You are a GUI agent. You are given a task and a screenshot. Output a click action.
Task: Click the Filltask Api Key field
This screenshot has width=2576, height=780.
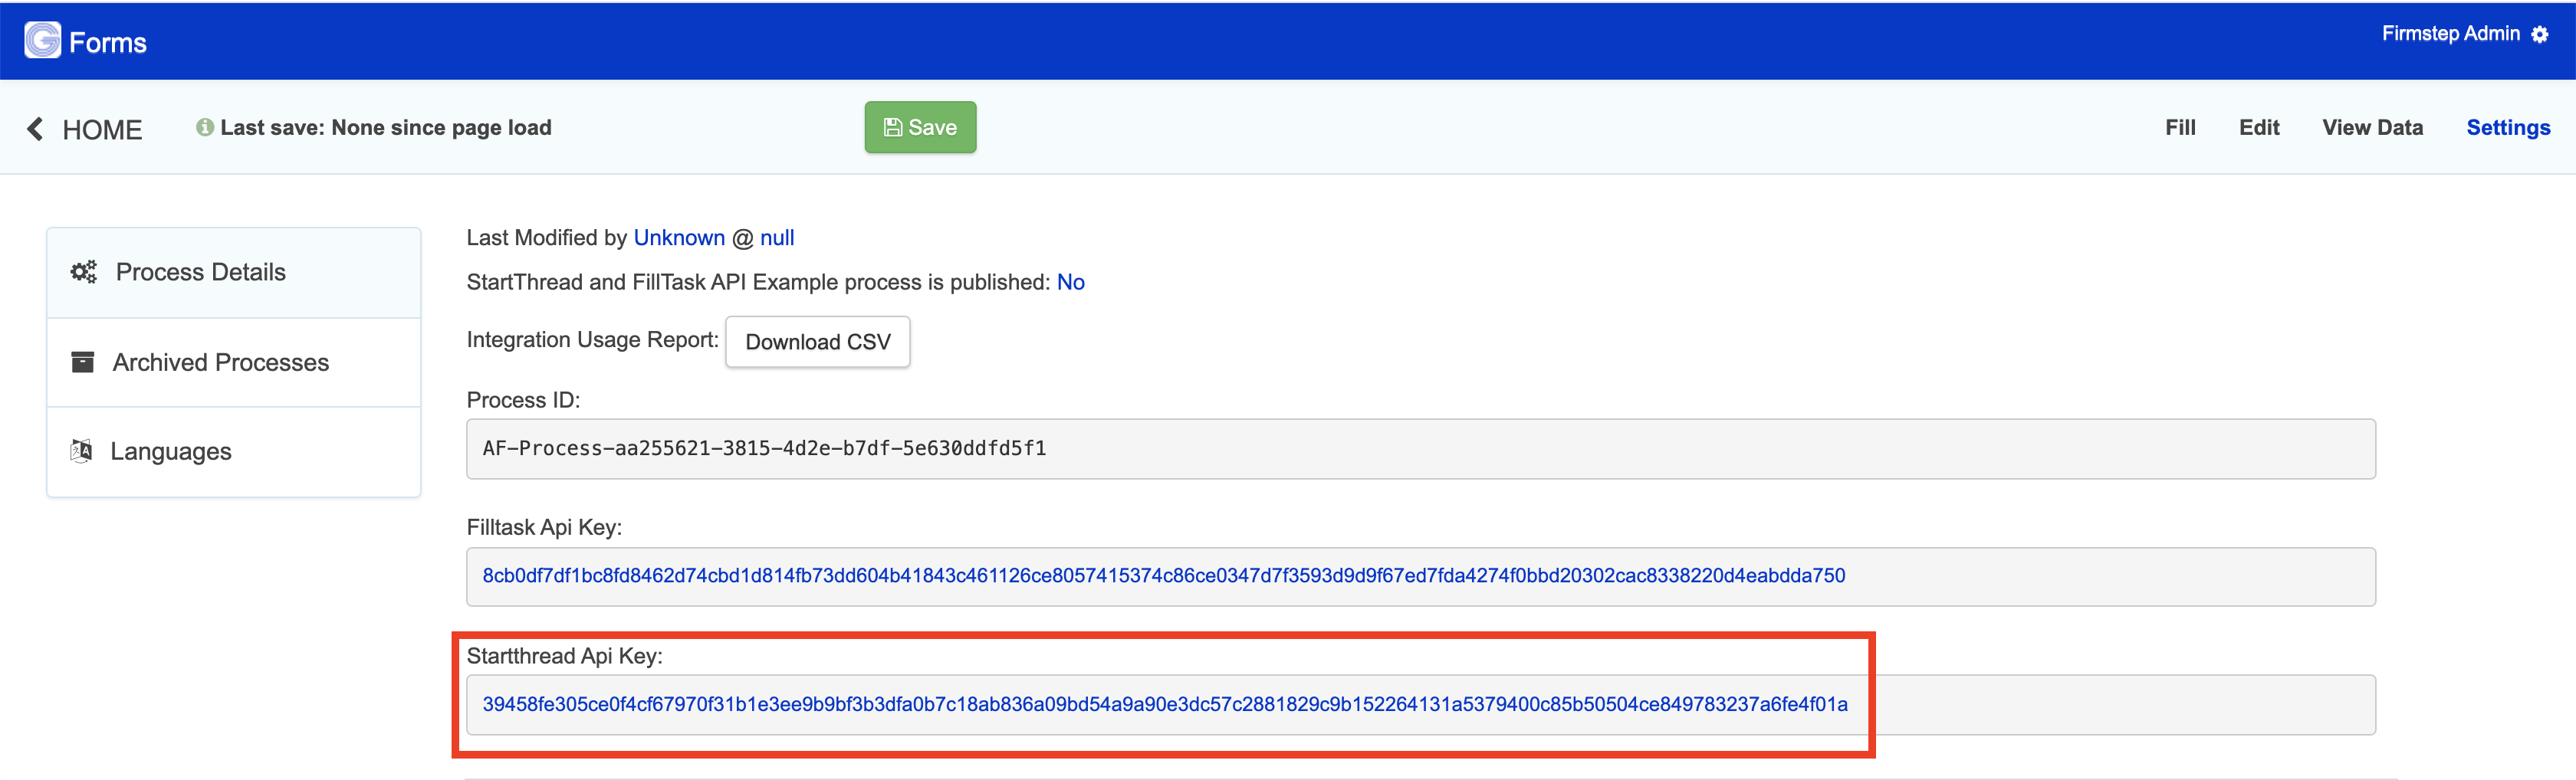pos(1420,576)
